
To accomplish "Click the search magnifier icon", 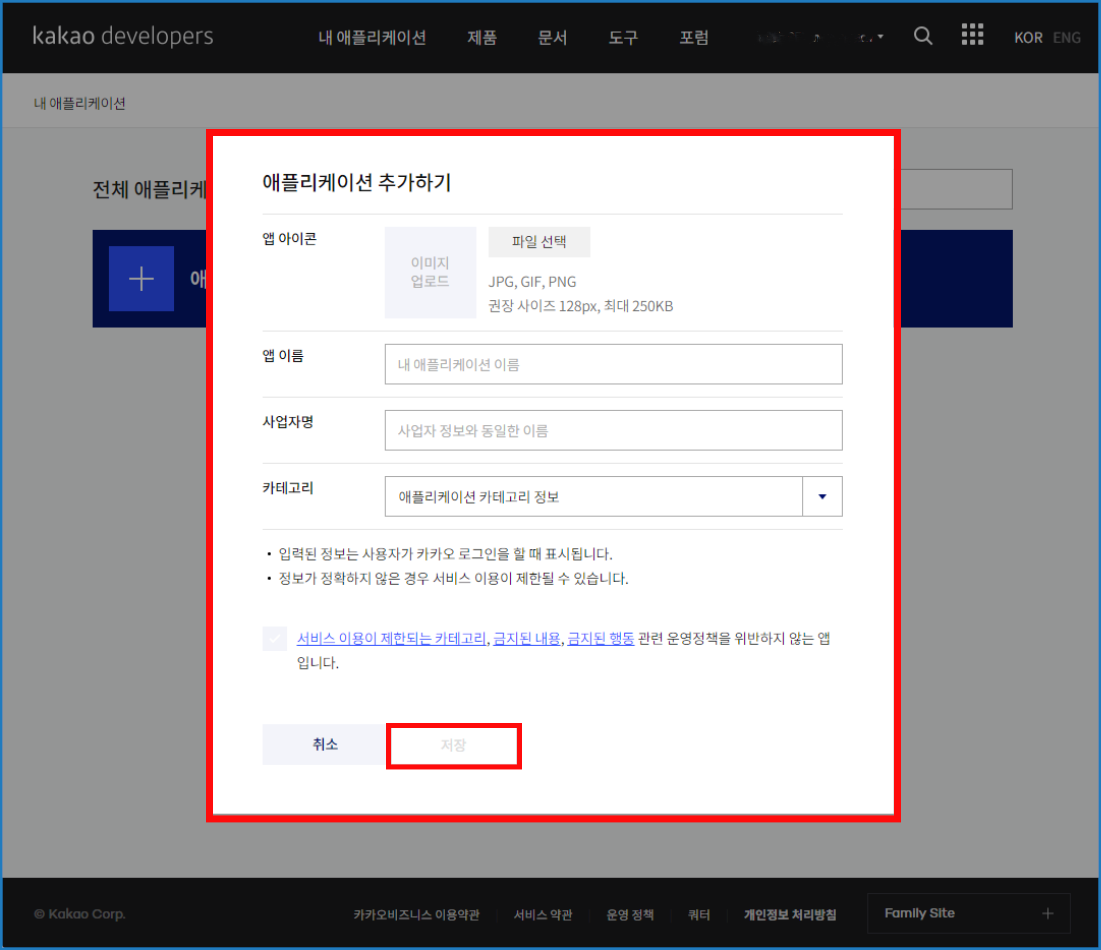I will coord(924,37).
